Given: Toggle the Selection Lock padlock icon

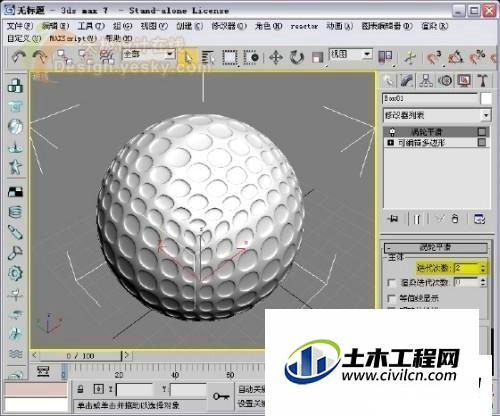Looking at the screenshot, I should (x=81, y=389).
